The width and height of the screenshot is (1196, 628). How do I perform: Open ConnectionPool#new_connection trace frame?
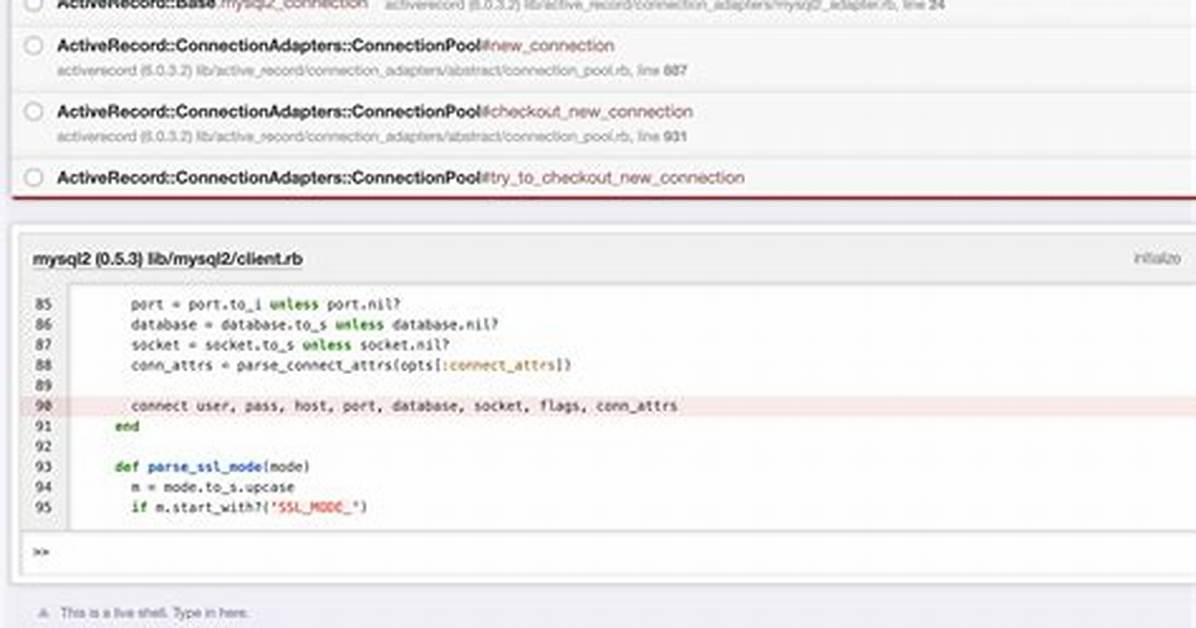[603, 58]
